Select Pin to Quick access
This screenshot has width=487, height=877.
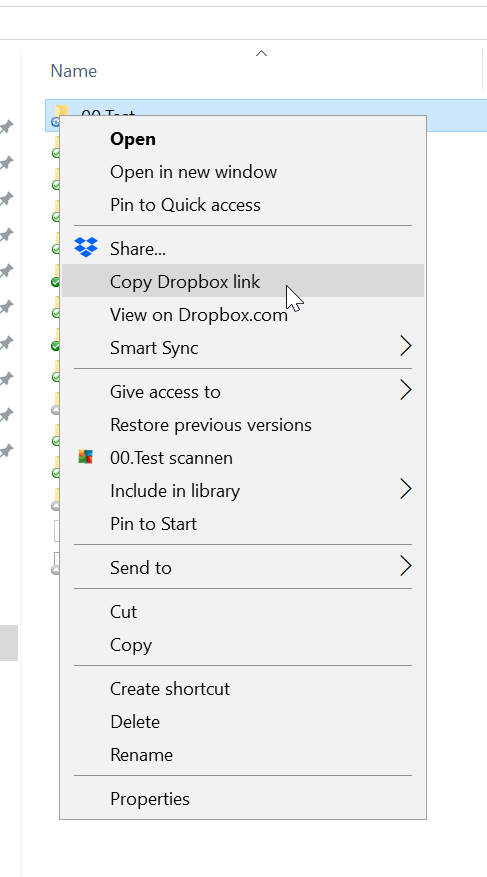243,205
